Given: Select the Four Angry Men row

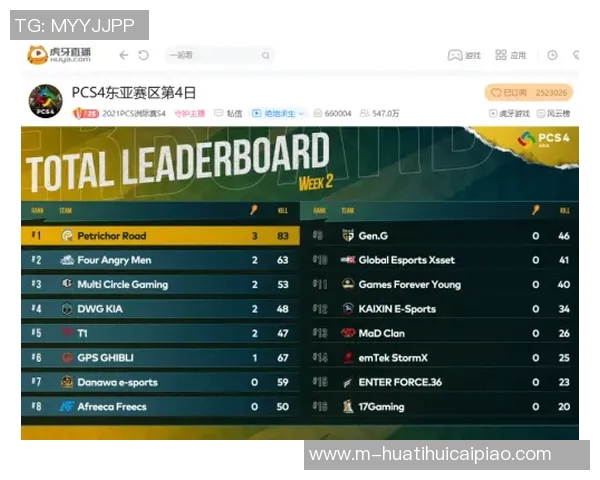Looking at the screenshot, I should pyautogui.click(x=160, y=260).
